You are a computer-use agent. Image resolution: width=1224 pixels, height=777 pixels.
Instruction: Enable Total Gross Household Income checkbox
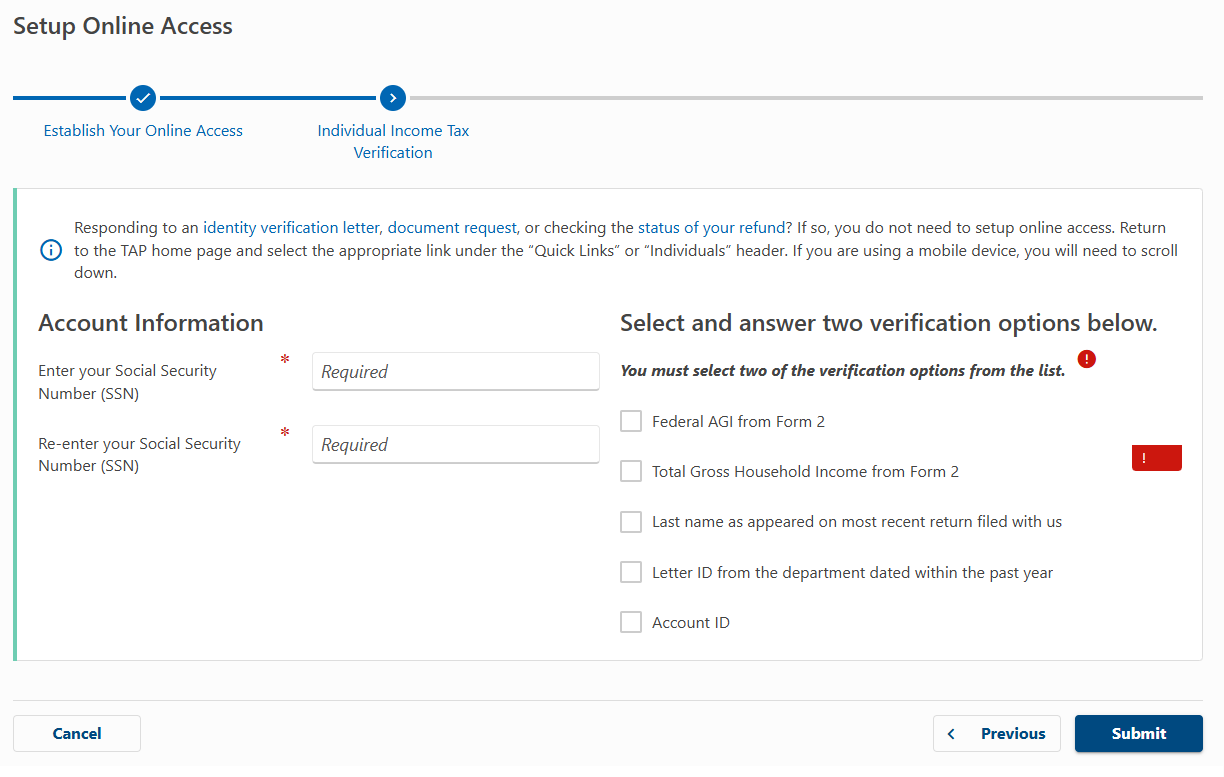pos(631,472)
